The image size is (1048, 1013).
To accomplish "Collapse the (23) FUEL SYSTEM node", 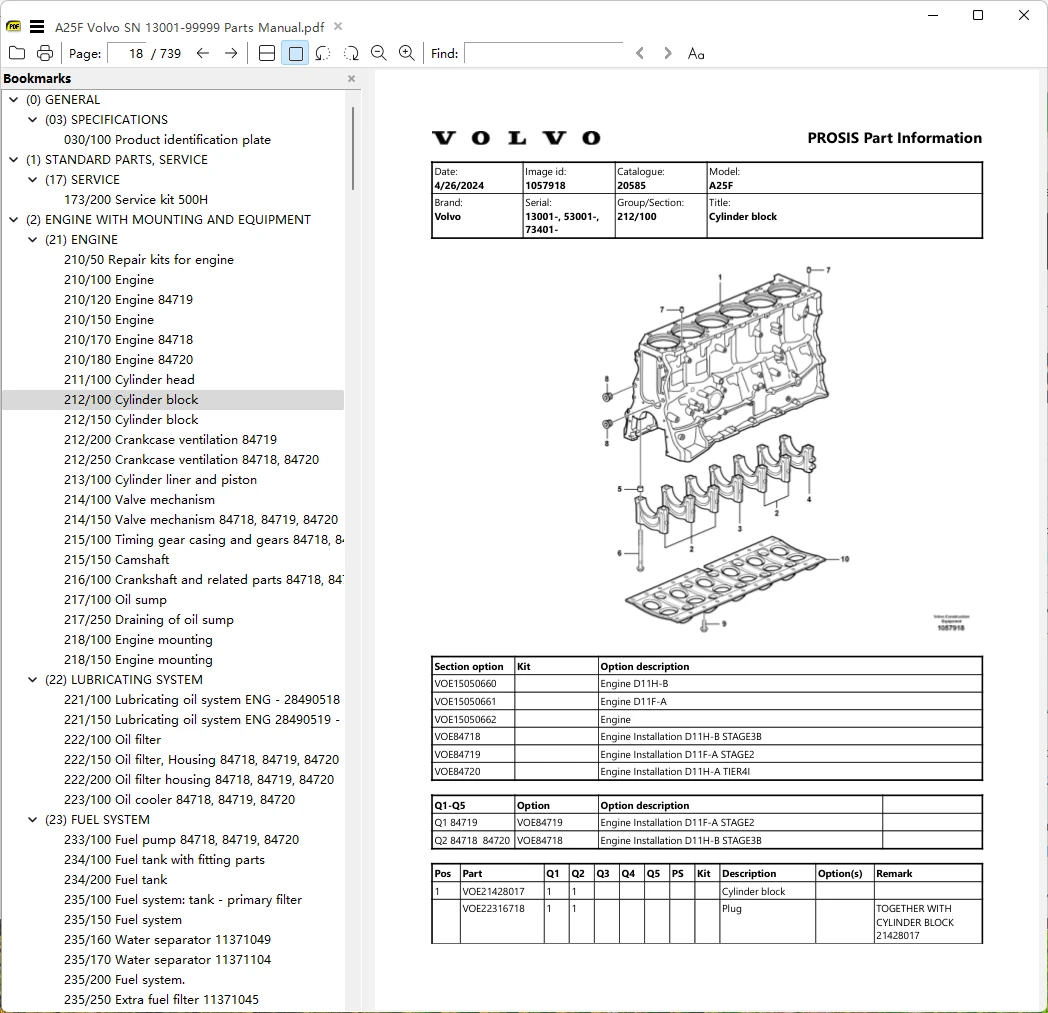I will [32, 820].
